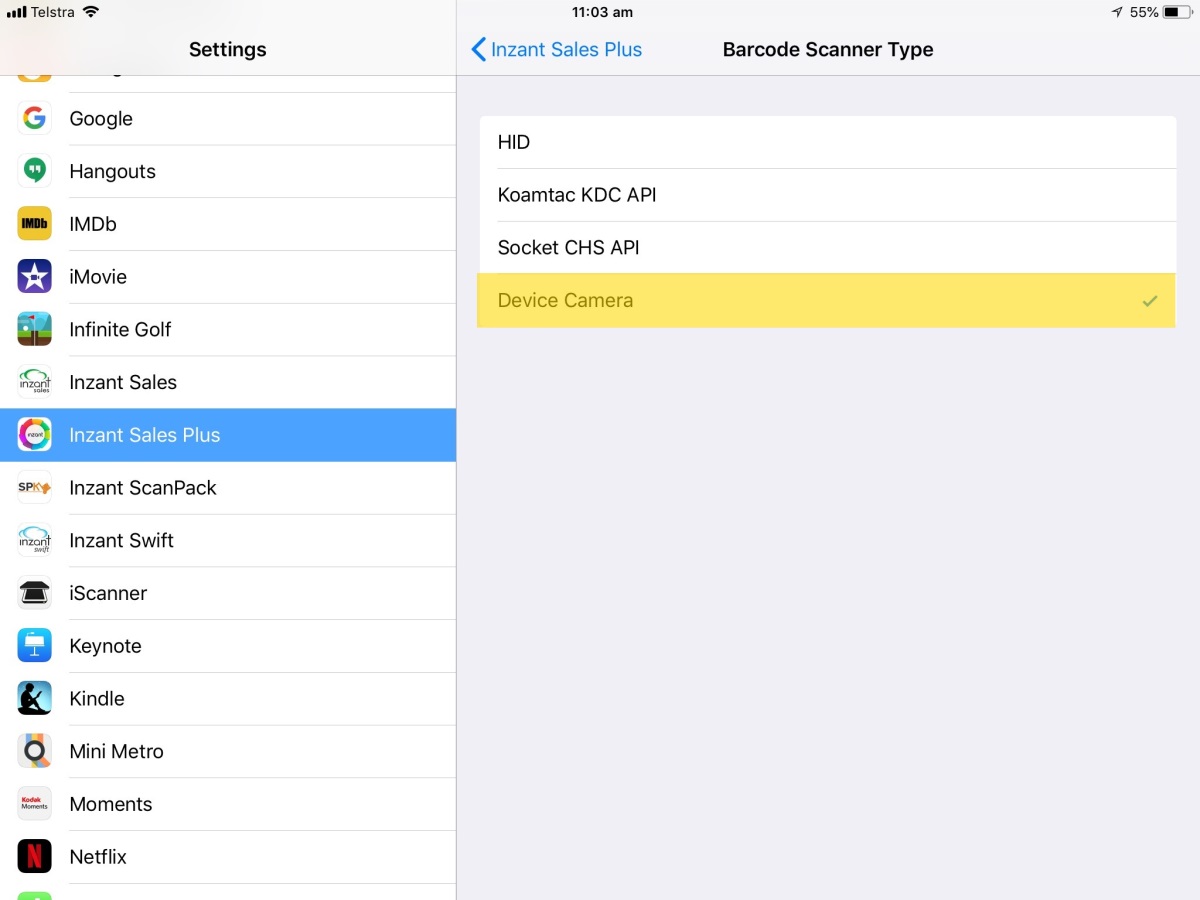Choose Koamtac KDC API option

tap(827, 195)
